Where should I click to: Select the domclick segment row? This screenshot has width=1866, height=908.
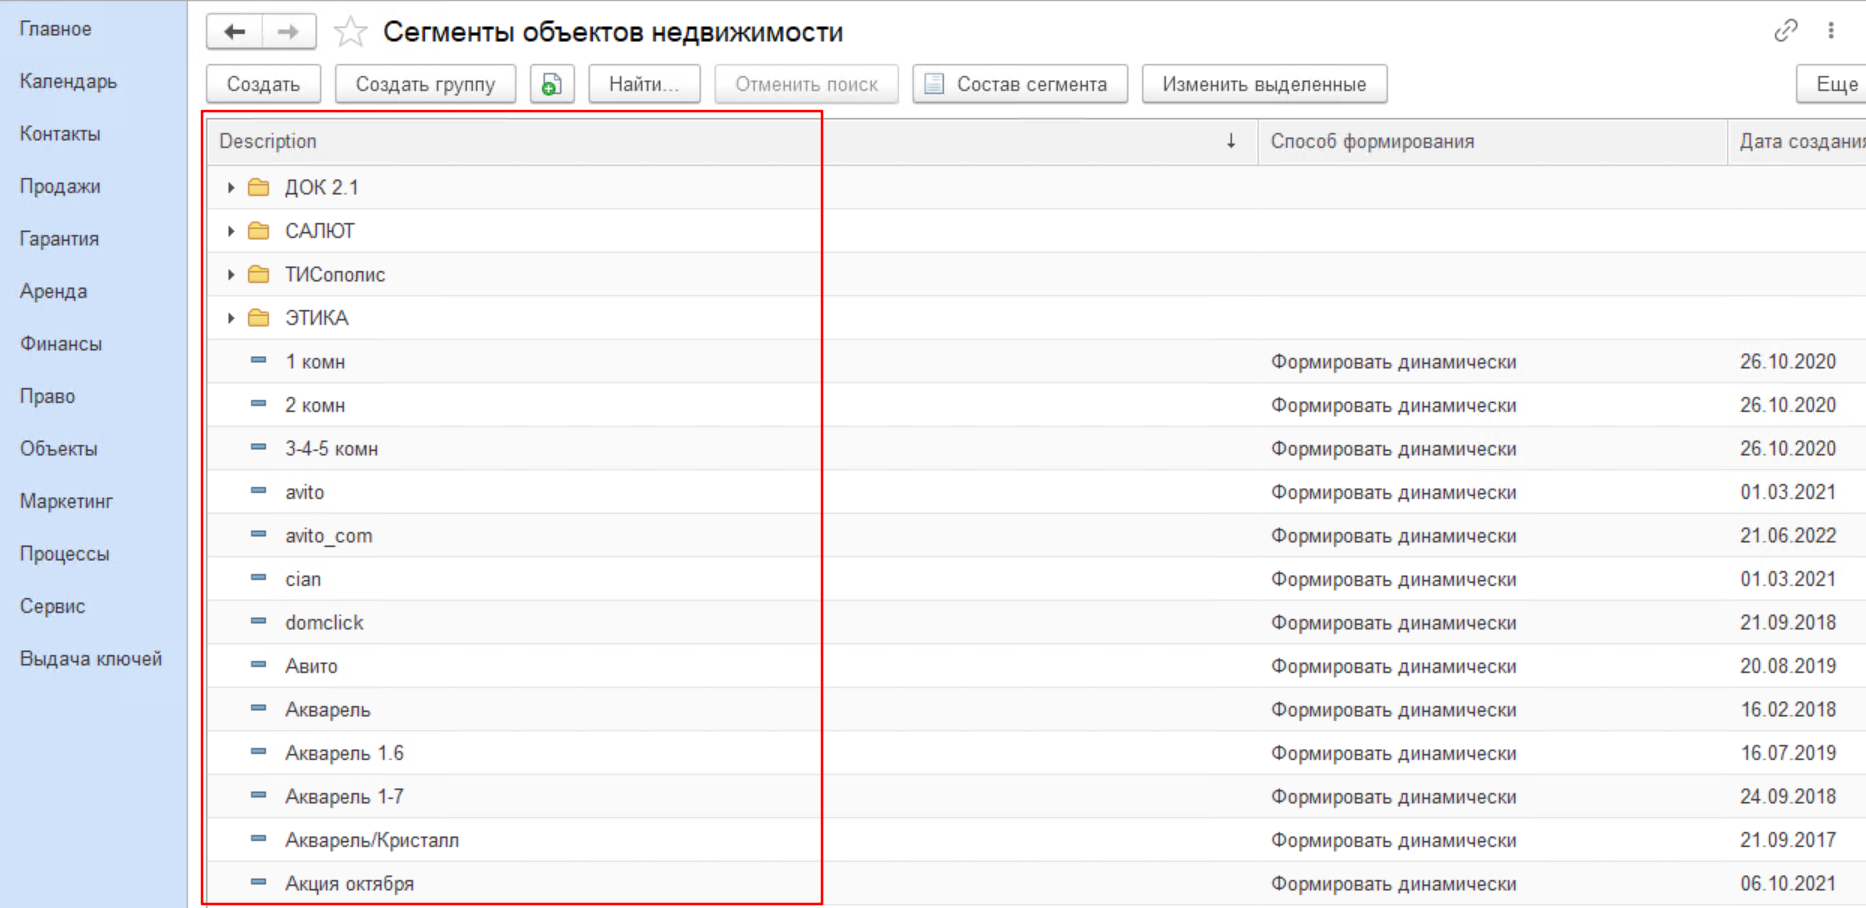324,623
